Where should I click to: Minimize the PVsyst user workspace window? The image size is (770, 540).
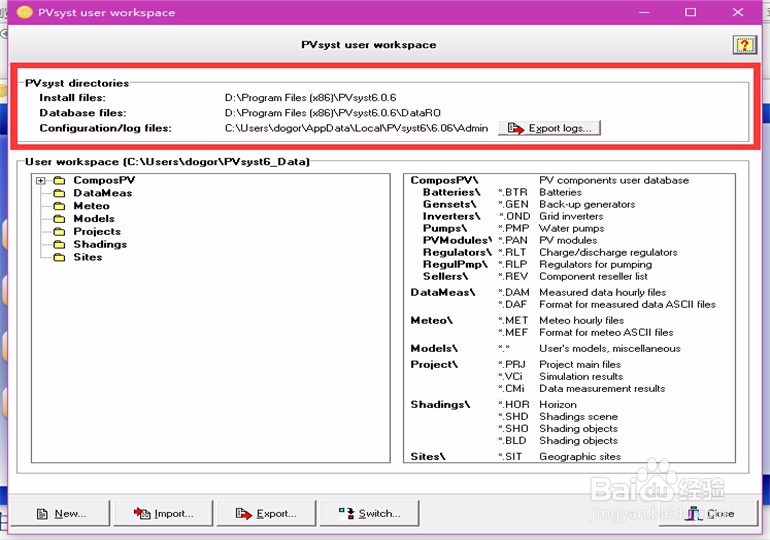pos(644,12)
